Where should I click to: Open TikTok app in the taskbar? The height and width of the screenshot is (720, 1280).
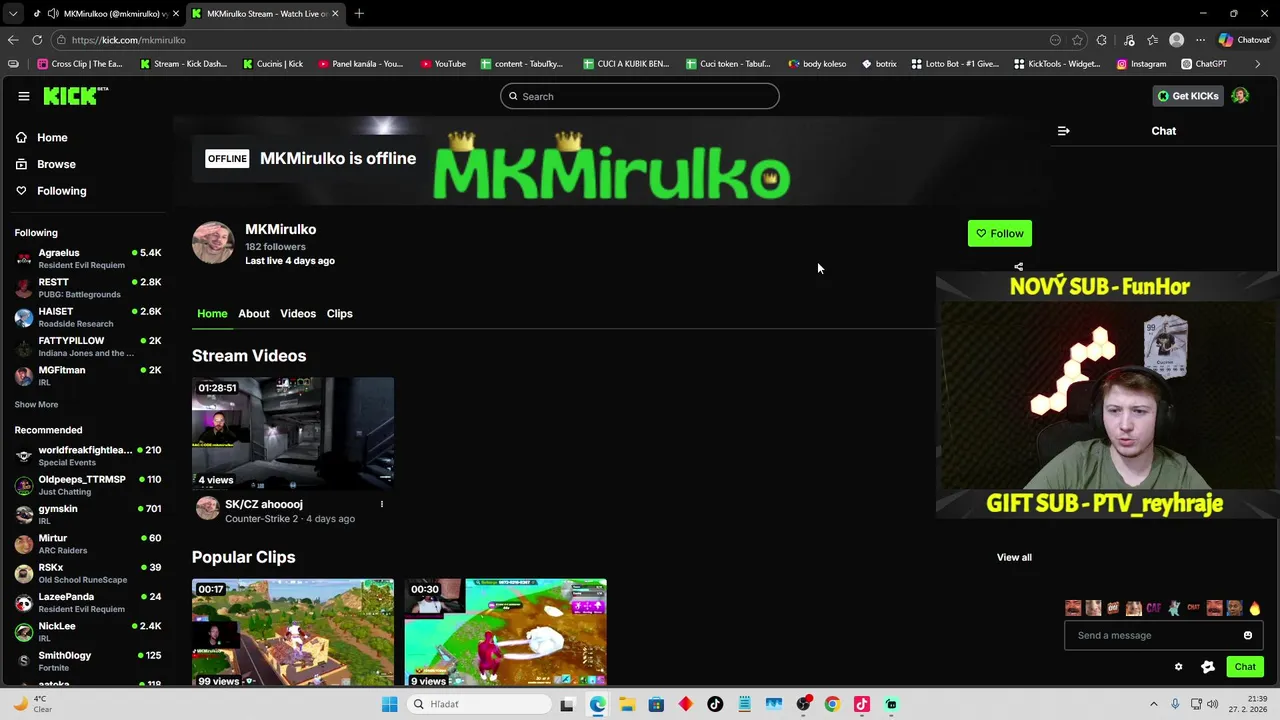(715, 704)
